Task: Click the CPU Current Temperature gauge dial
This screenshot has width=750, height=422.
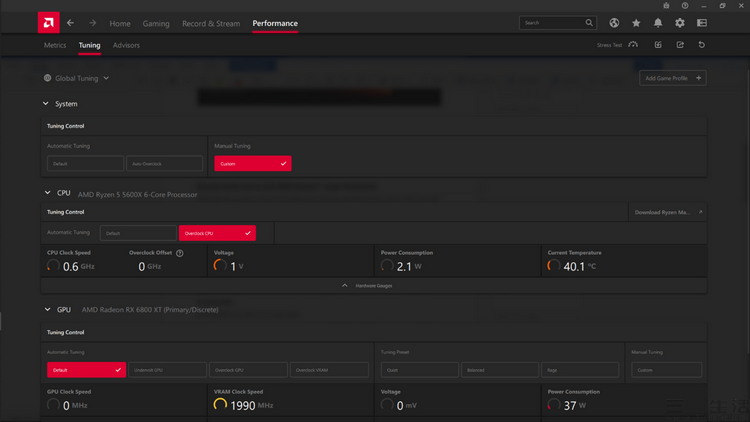Action: click(553, 265)
